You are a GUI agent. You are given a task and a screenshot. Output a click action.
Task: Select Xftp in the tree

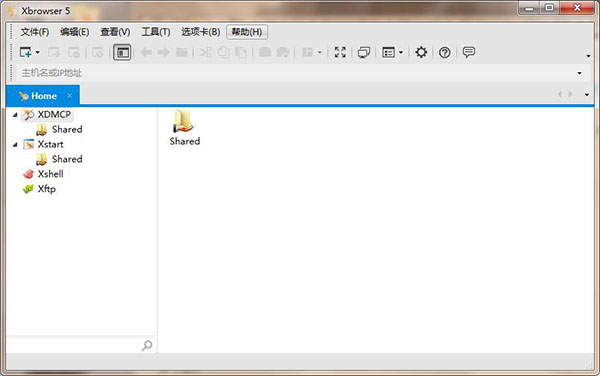tap(46, 189)
